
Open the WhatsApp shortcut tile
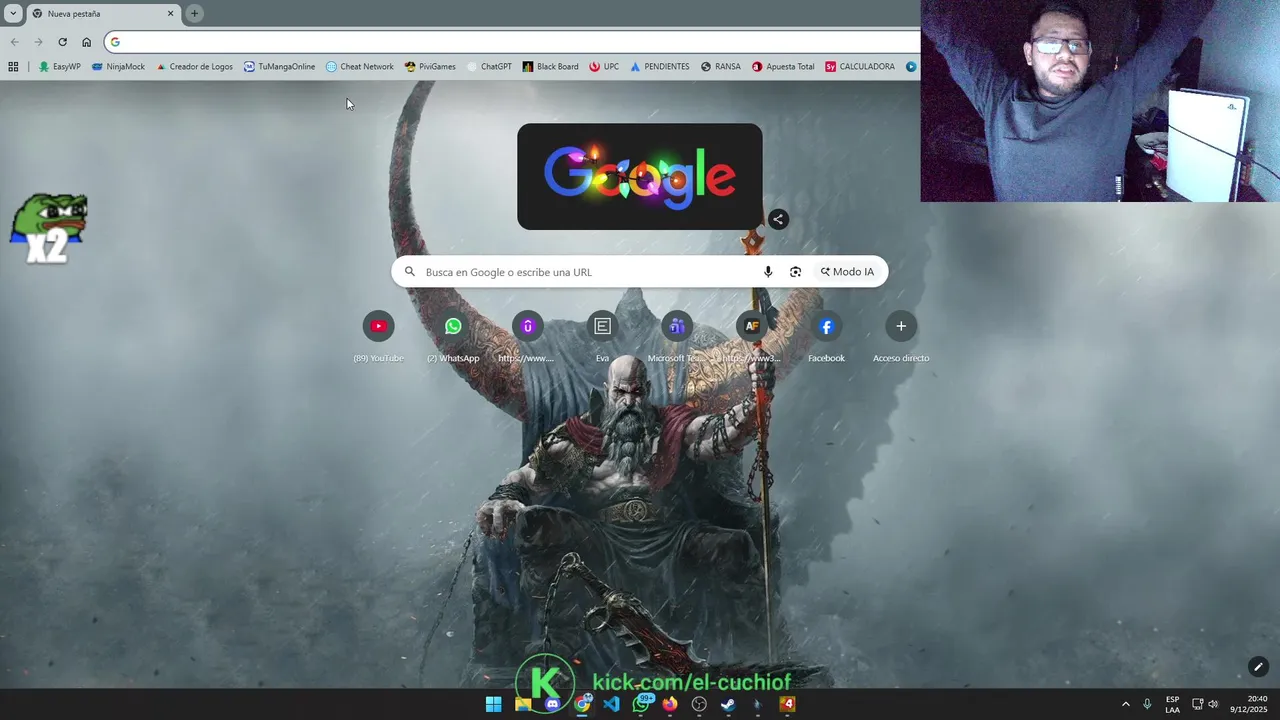point(453,326)
